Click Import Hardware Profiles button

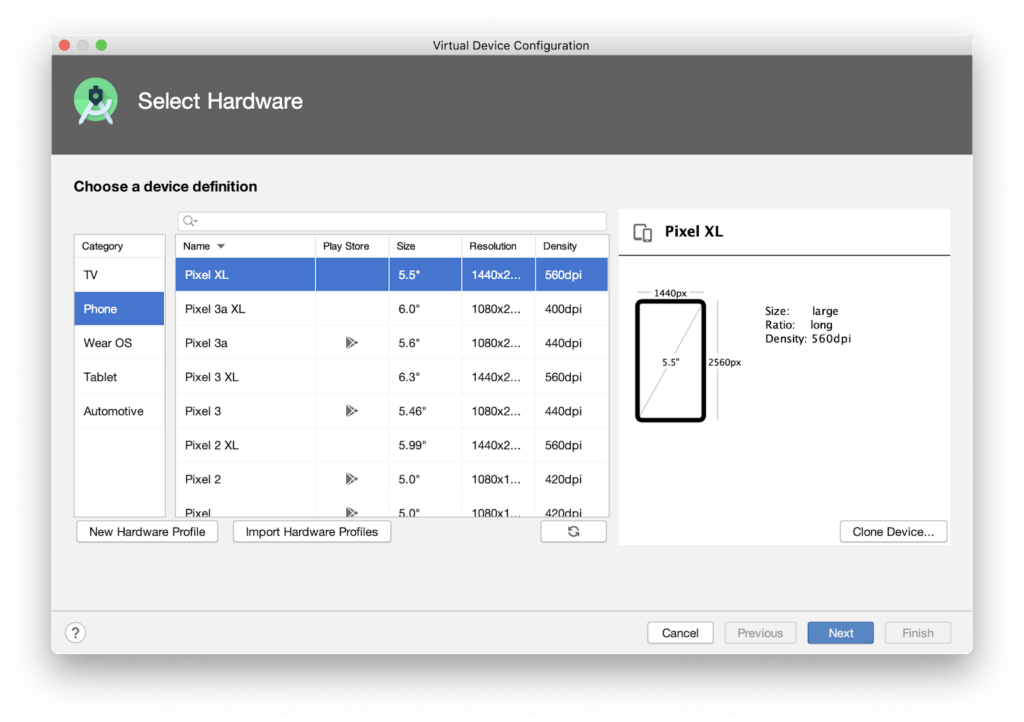coord(312,532)
